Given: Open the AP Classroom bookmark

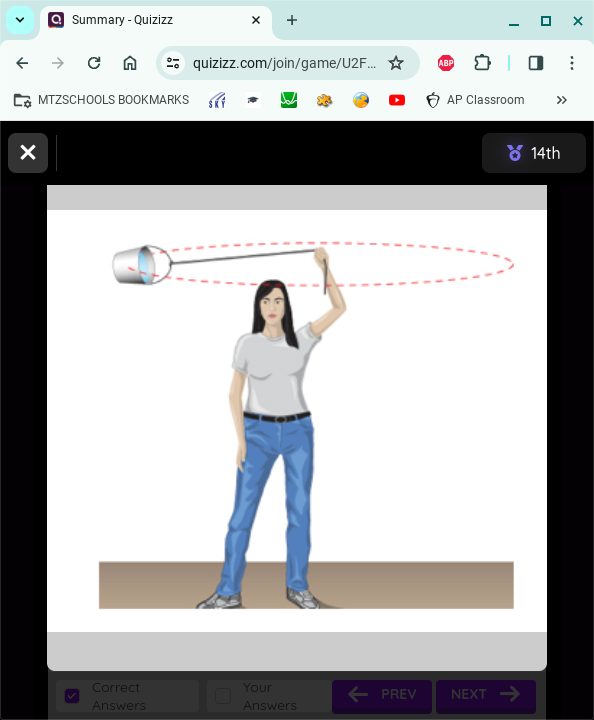Looking at the screenshot, I should (x=475, y=100).
